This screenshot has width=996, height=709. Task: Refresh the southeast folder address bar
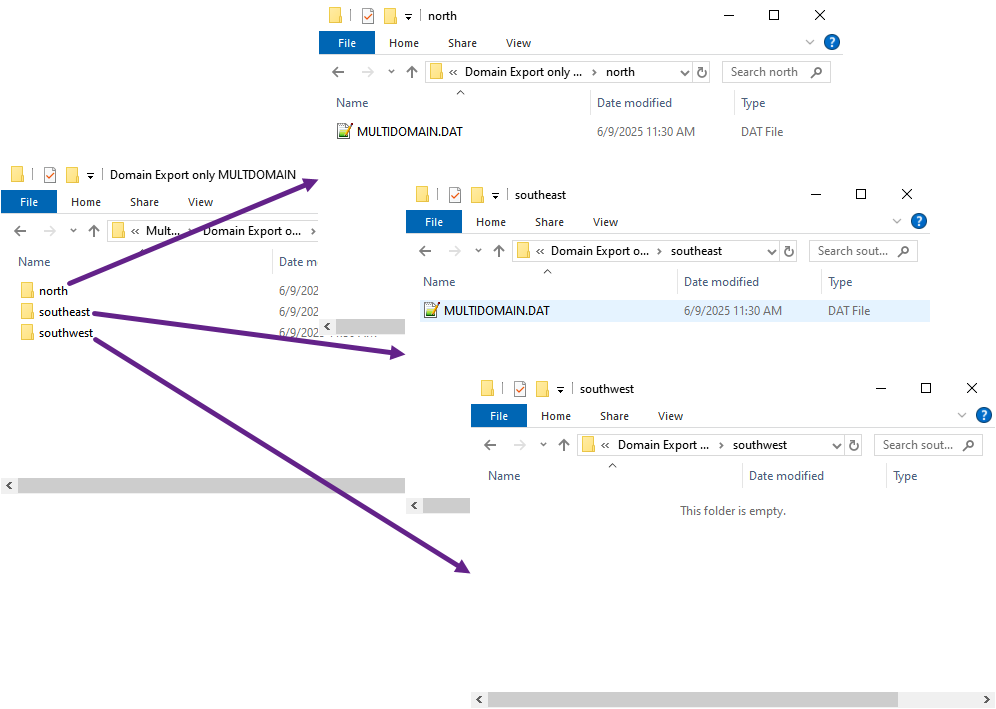pos(788,251)
